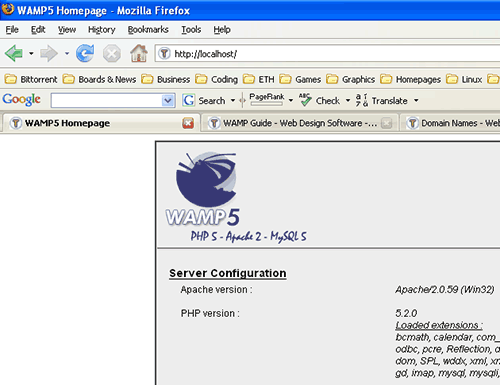
Task: Click the Loaded extensions text
Action: point(439,325)
